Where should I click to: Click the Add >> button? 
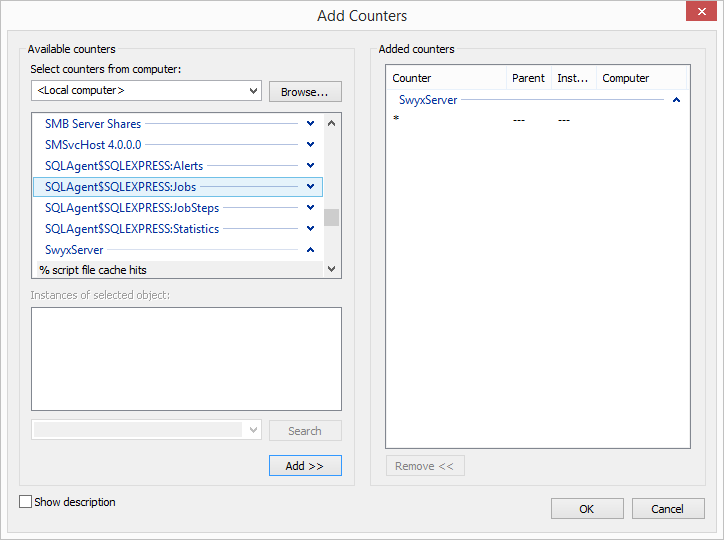[x=305, y=466]
